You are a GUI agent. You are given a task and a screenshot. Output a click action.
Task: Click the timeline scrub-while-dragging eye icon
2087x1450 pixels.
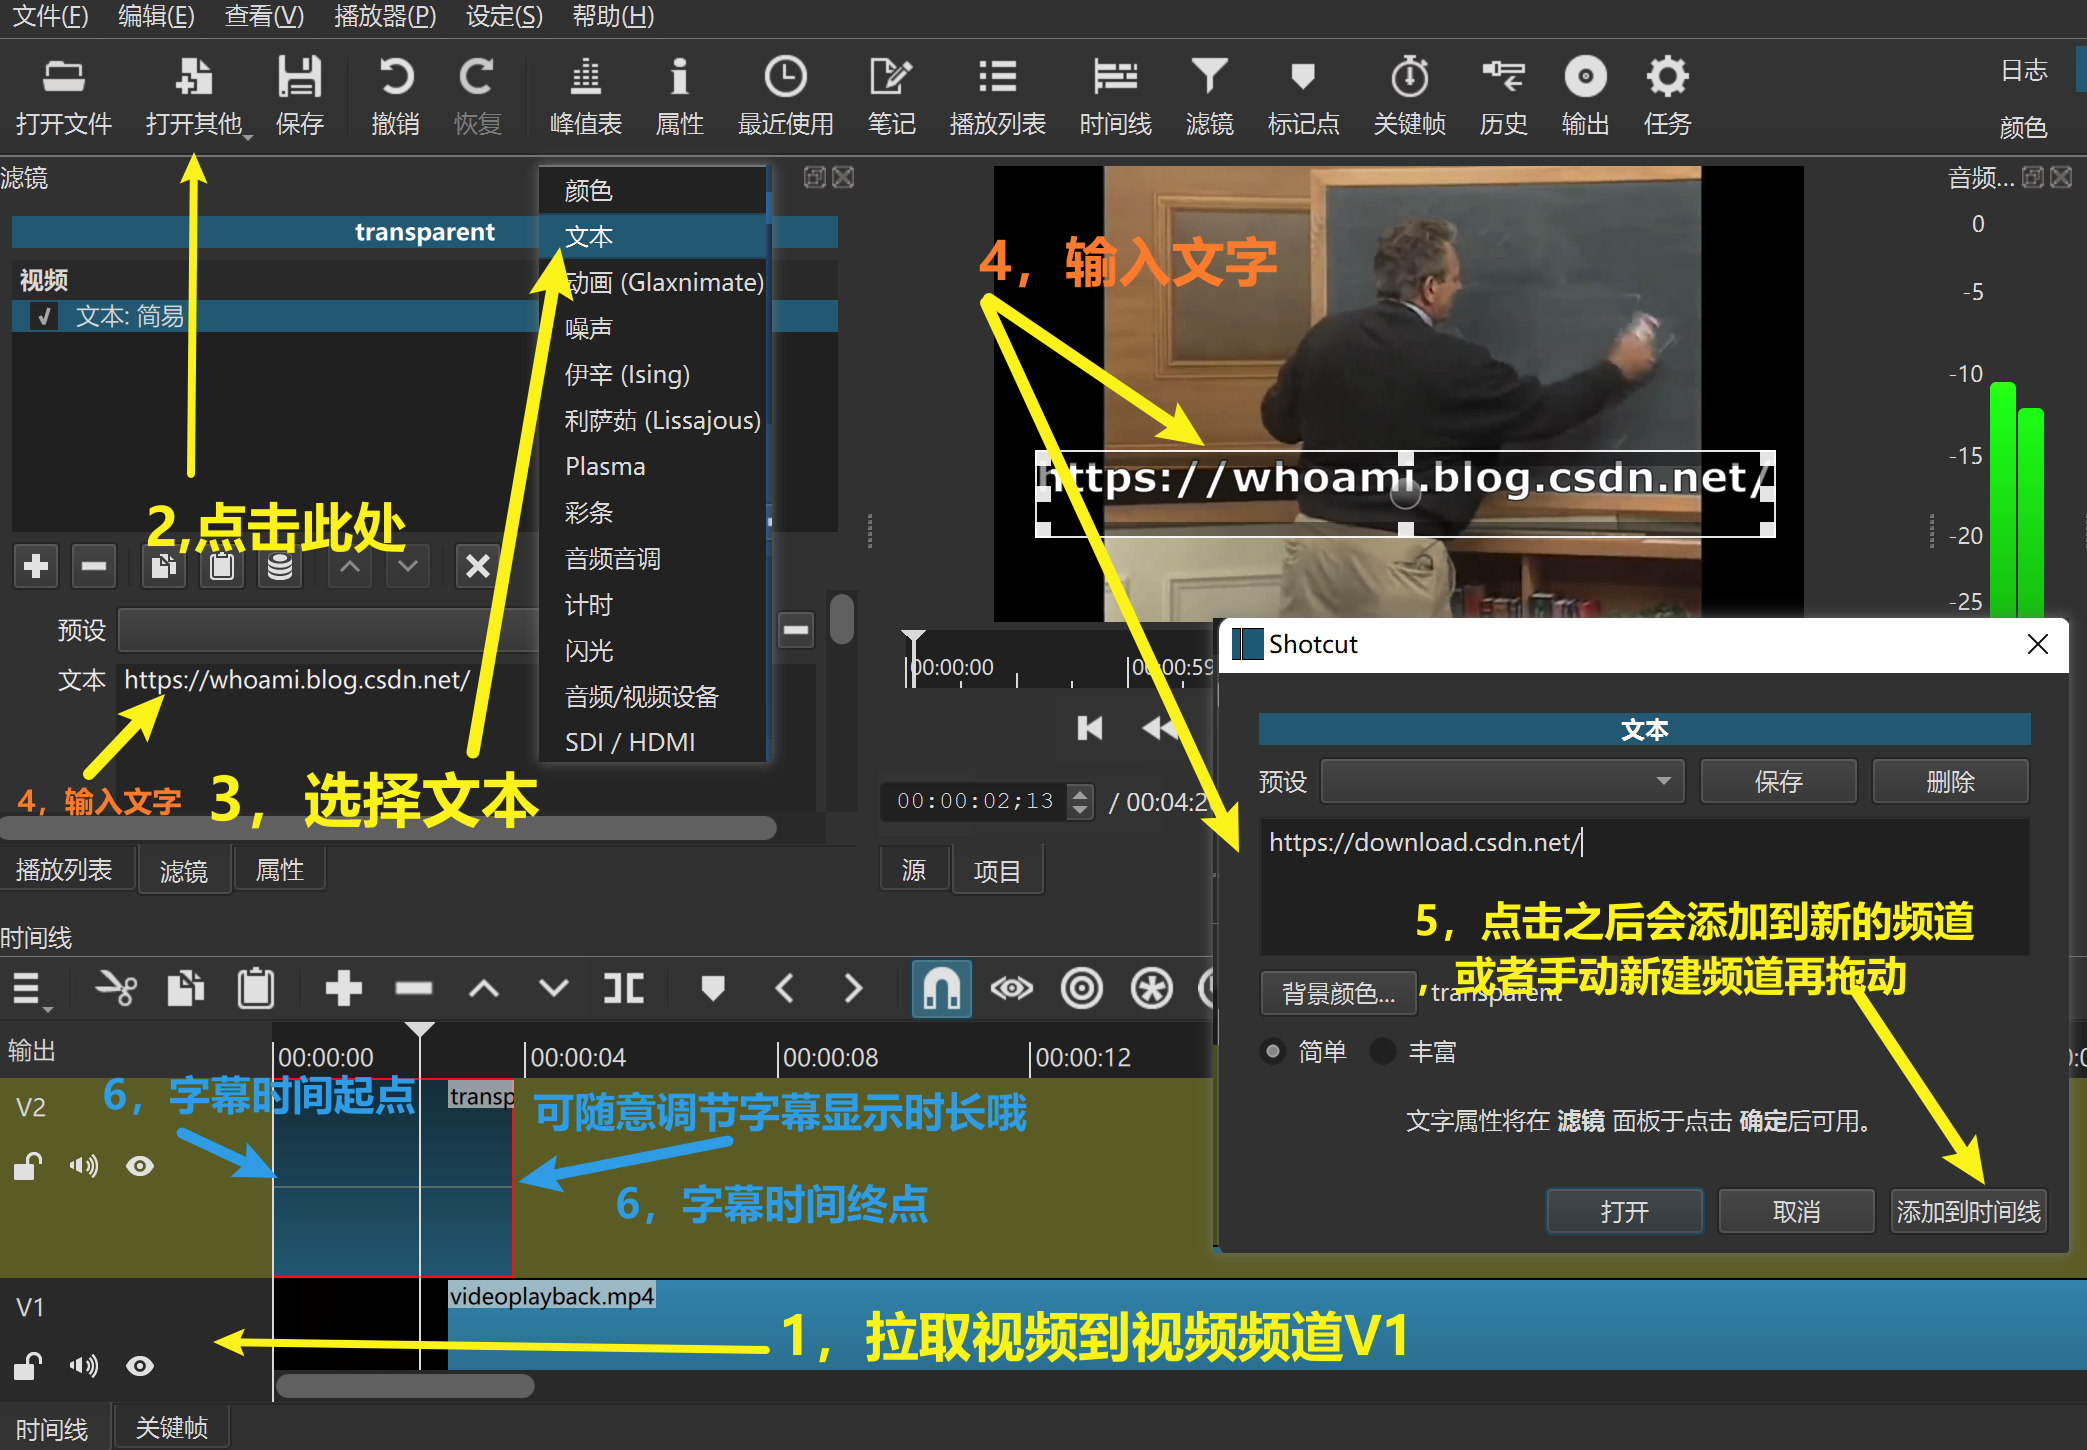pos(1011,989)
